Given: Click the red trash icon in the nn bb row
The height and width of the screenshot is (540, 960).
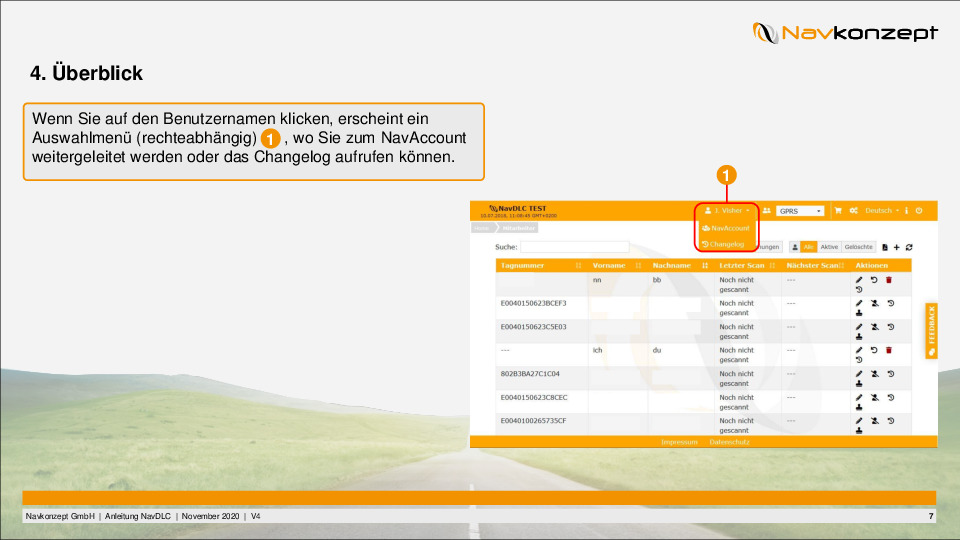Looking at the screenshot, I should pos(889,280).
